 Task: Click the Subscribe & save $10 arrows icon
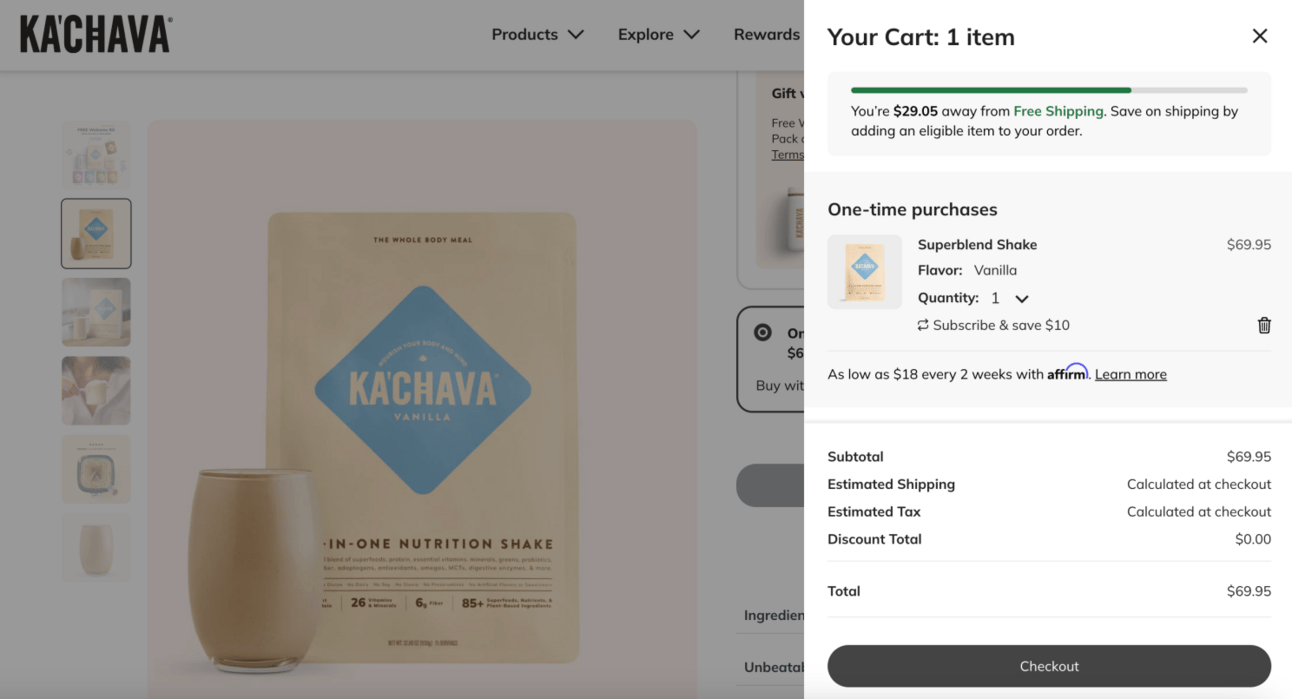923,325
